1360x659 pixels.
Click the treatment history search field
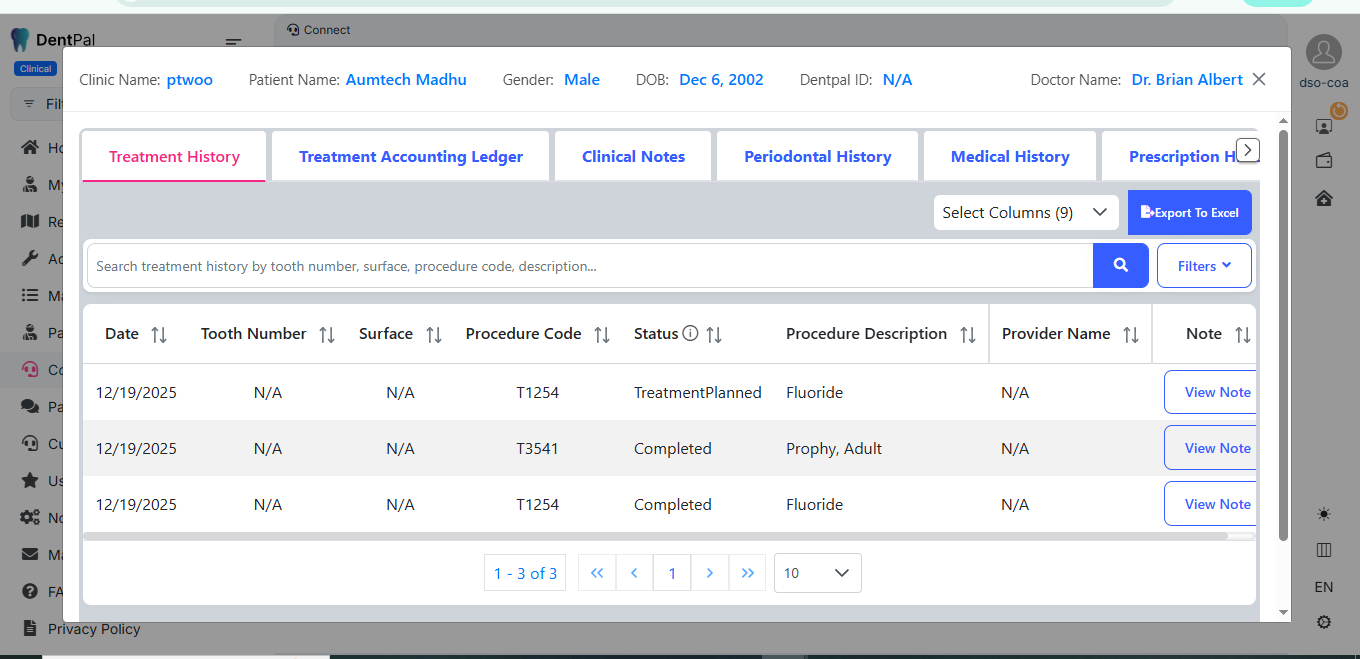(x=590, y=266)
